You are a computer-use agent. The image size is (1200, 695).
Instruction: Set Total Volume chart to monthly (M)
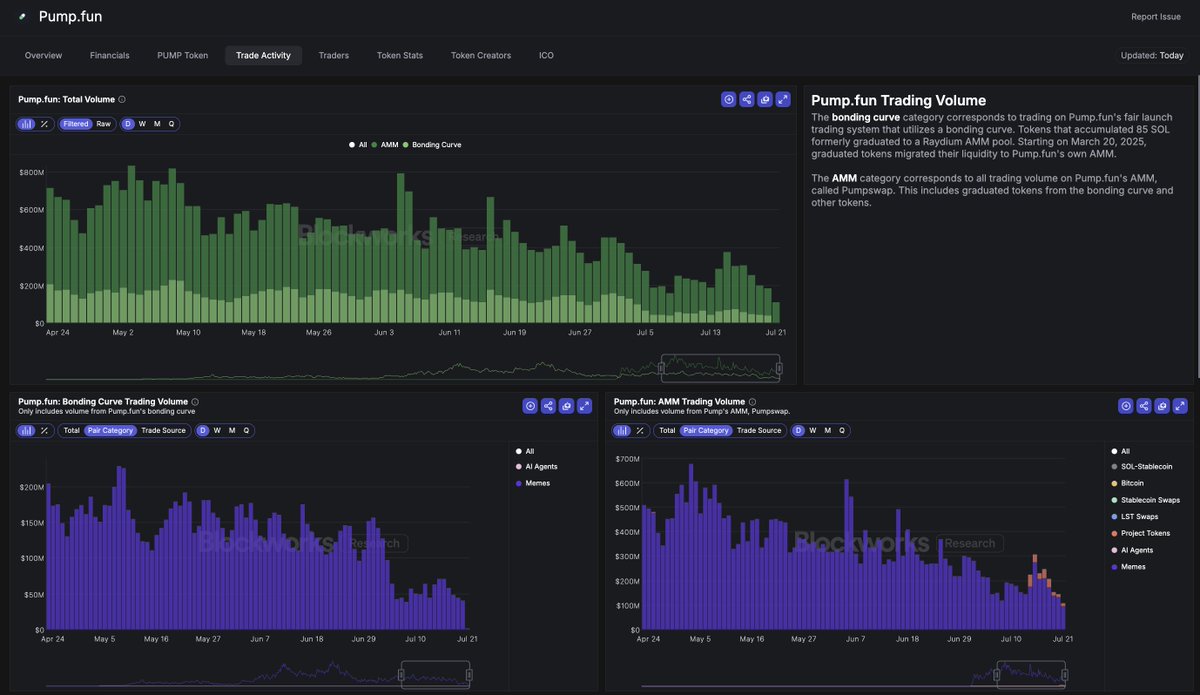pos(157,124)
